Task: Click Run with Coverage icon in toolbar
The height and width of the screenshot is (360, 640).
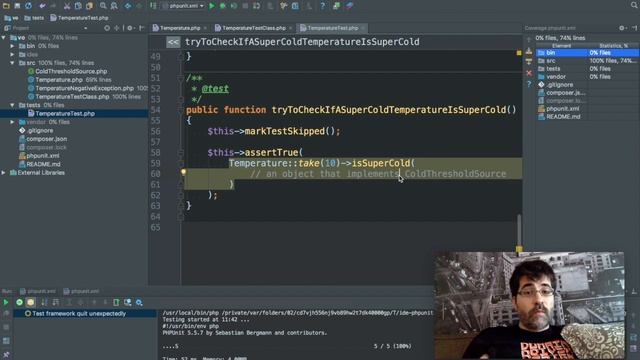Action: 234,6
